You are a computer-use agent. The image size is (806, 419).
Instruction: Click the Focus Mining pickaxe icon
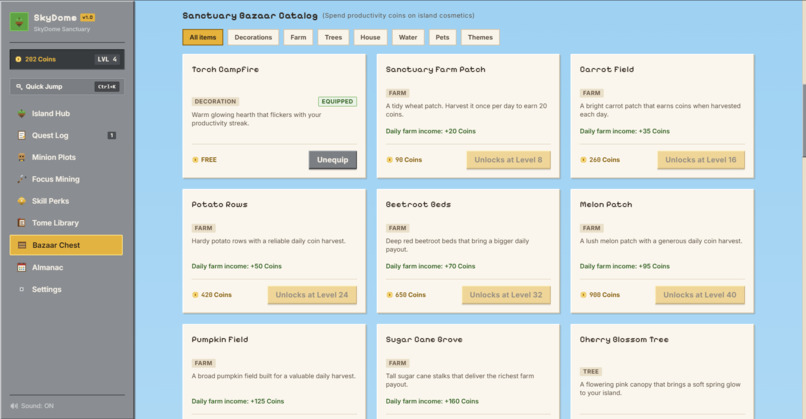[22, 179]
